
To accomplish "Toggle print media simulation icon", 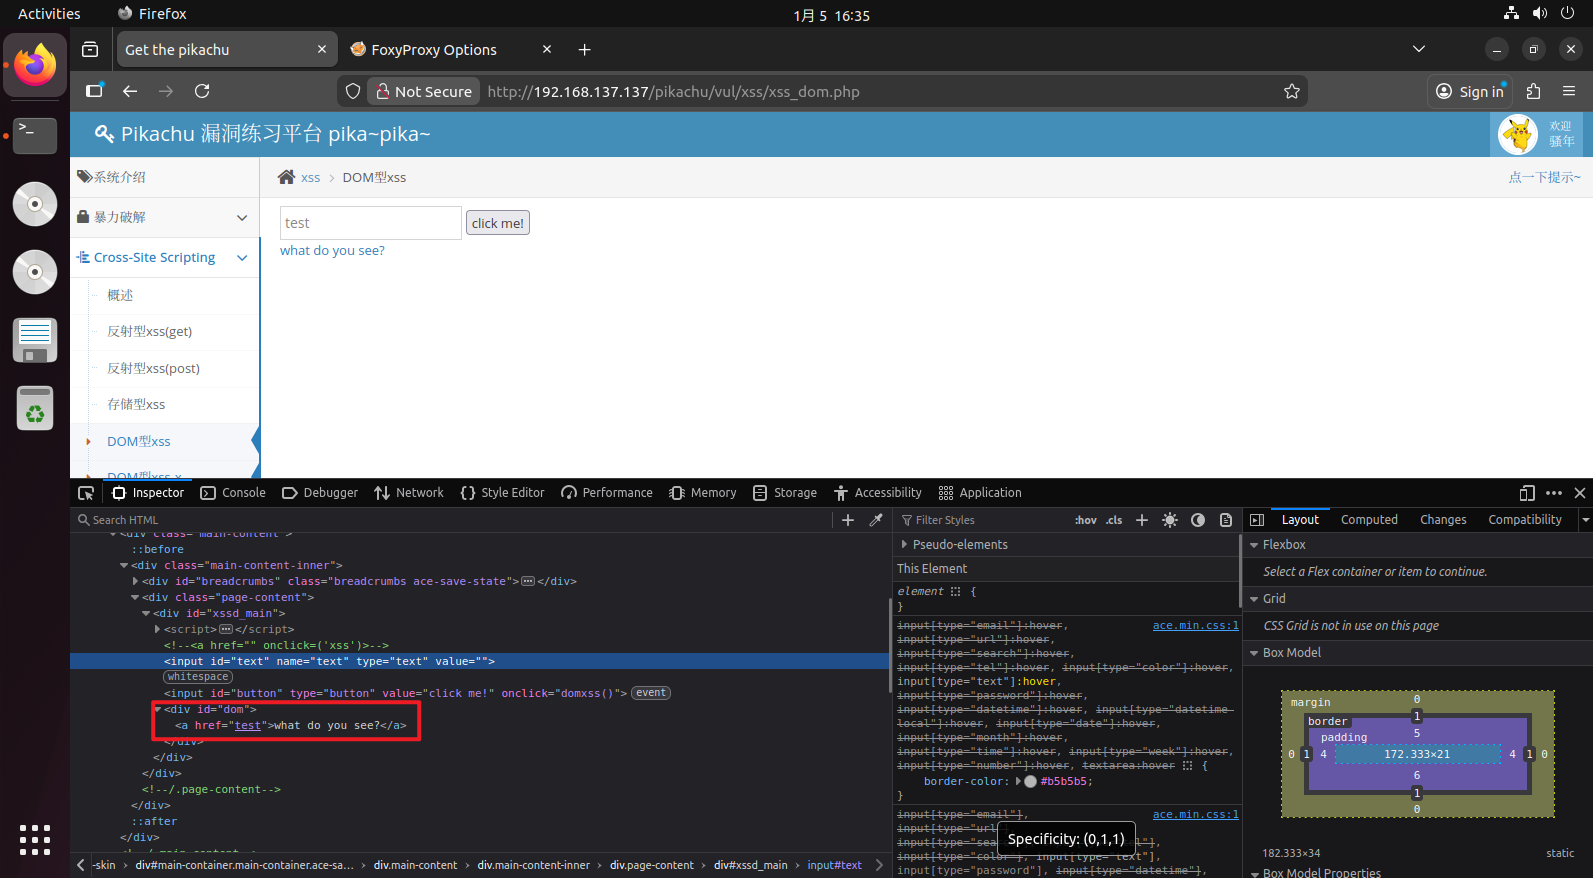I will click(x=1226, y=520).
